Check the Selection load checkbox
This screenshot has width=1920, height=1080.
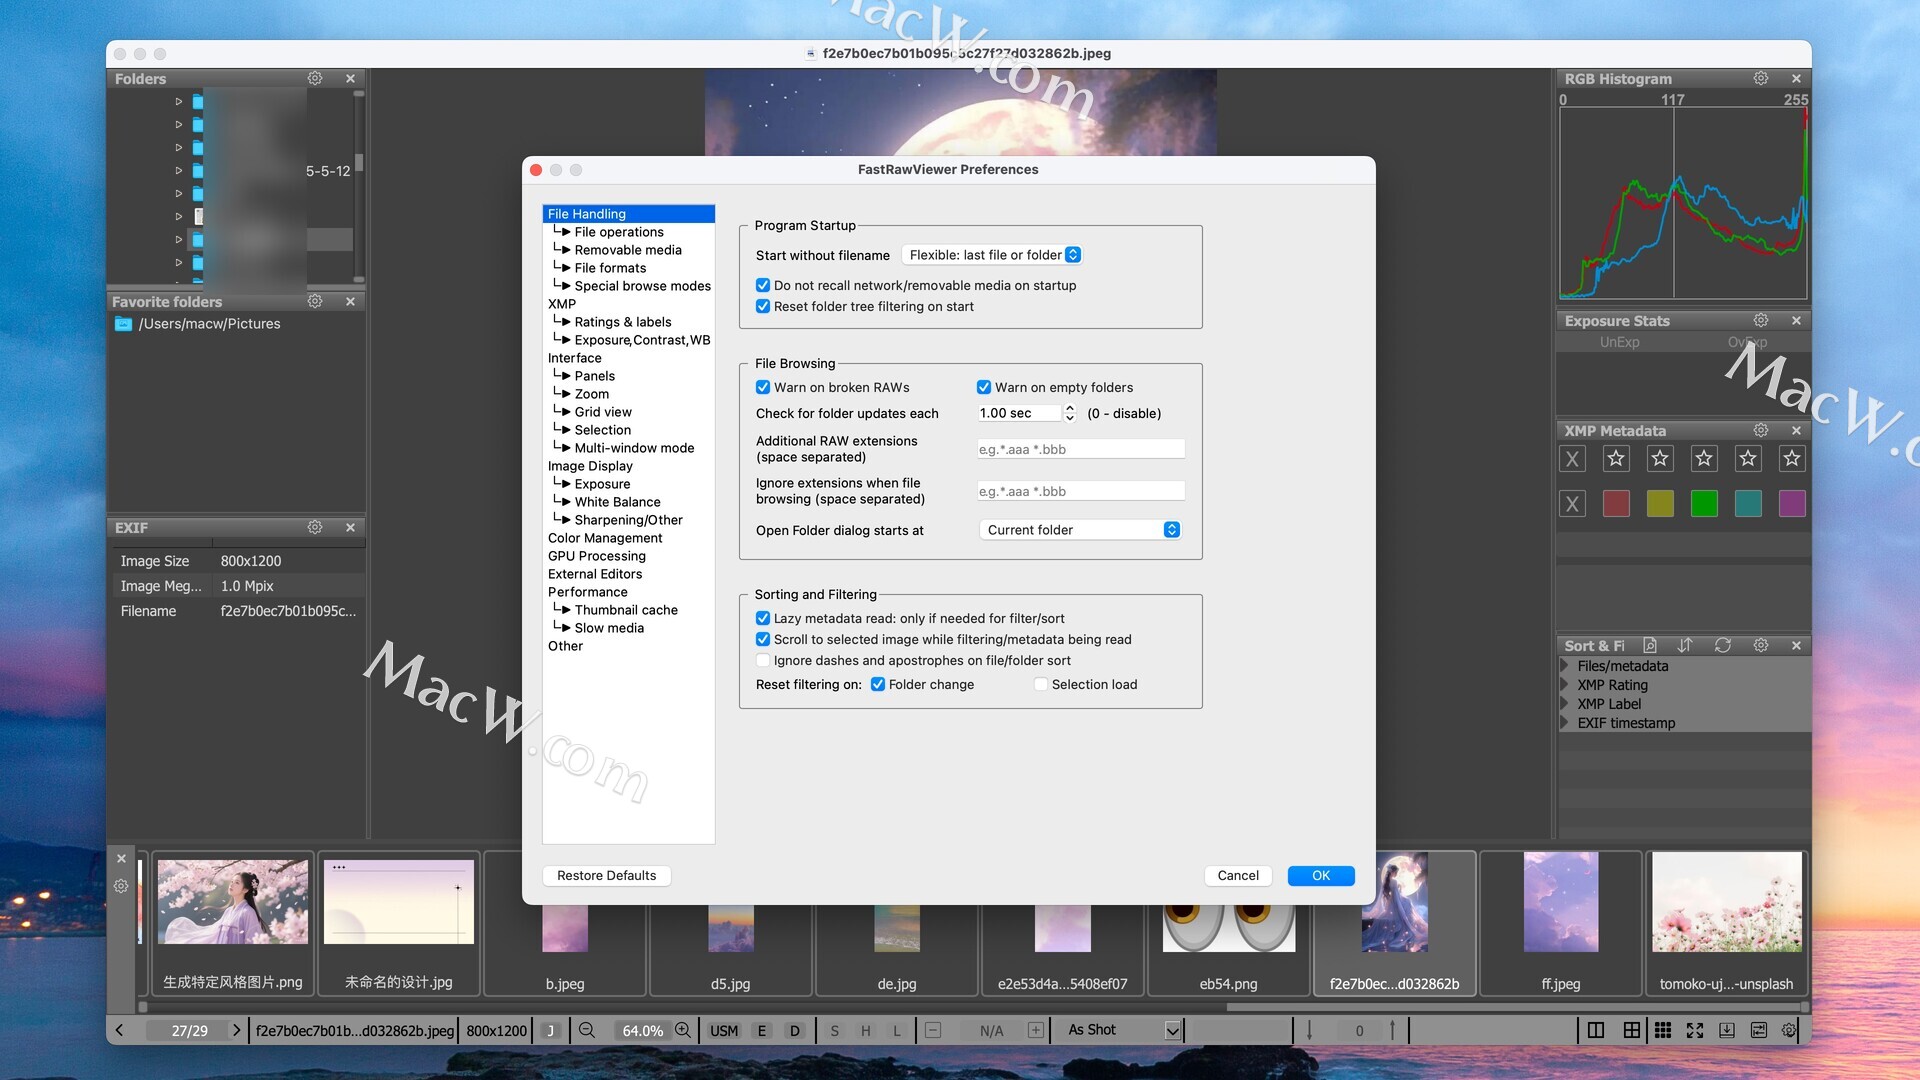coord(1041,684)
